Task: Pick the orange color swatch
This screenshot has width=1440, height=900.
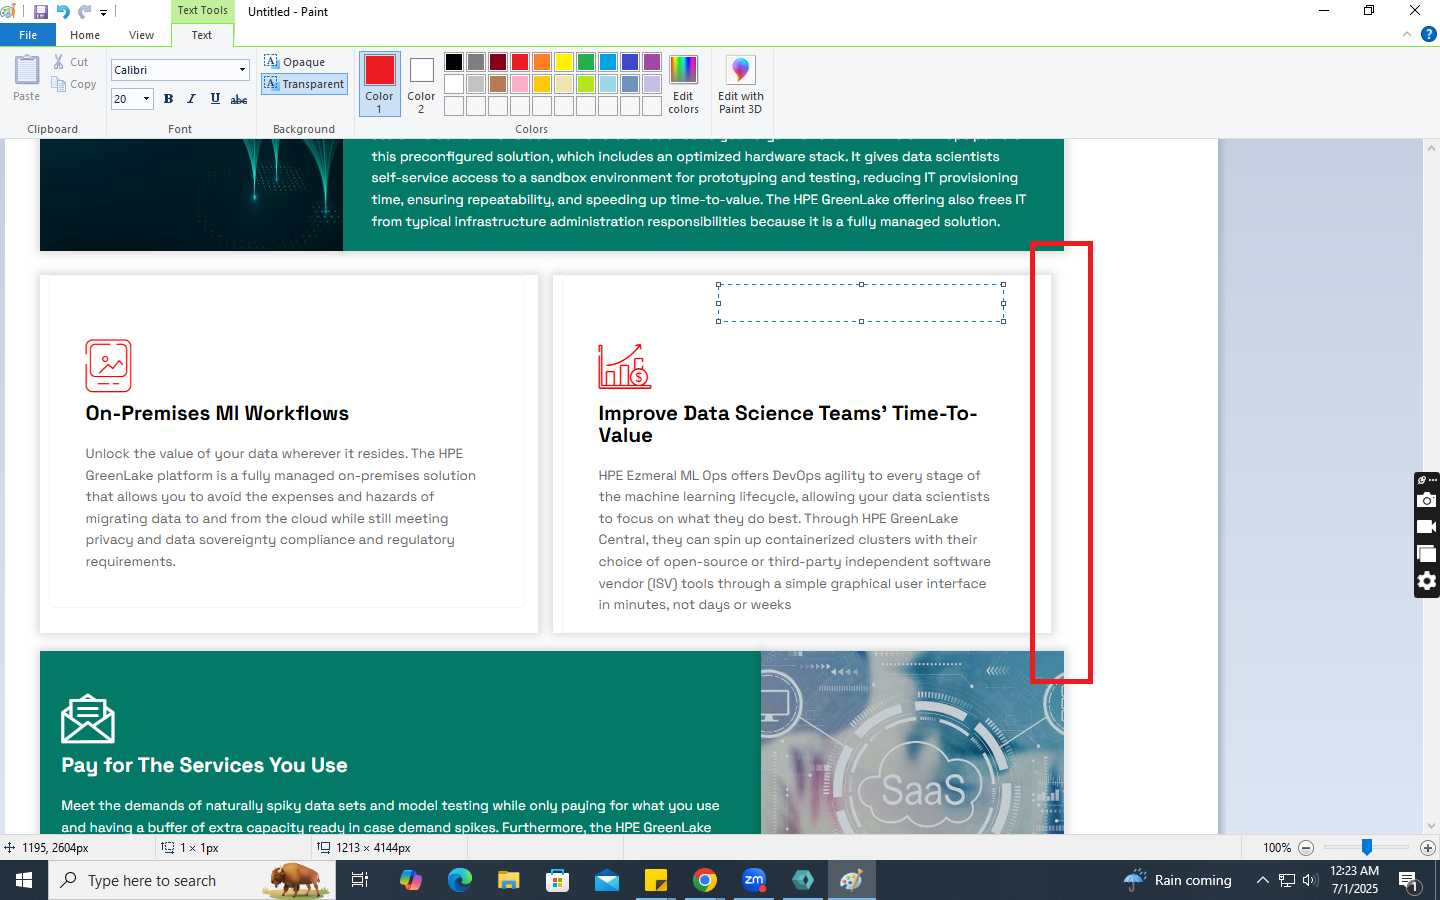Action: pos(542,62)
